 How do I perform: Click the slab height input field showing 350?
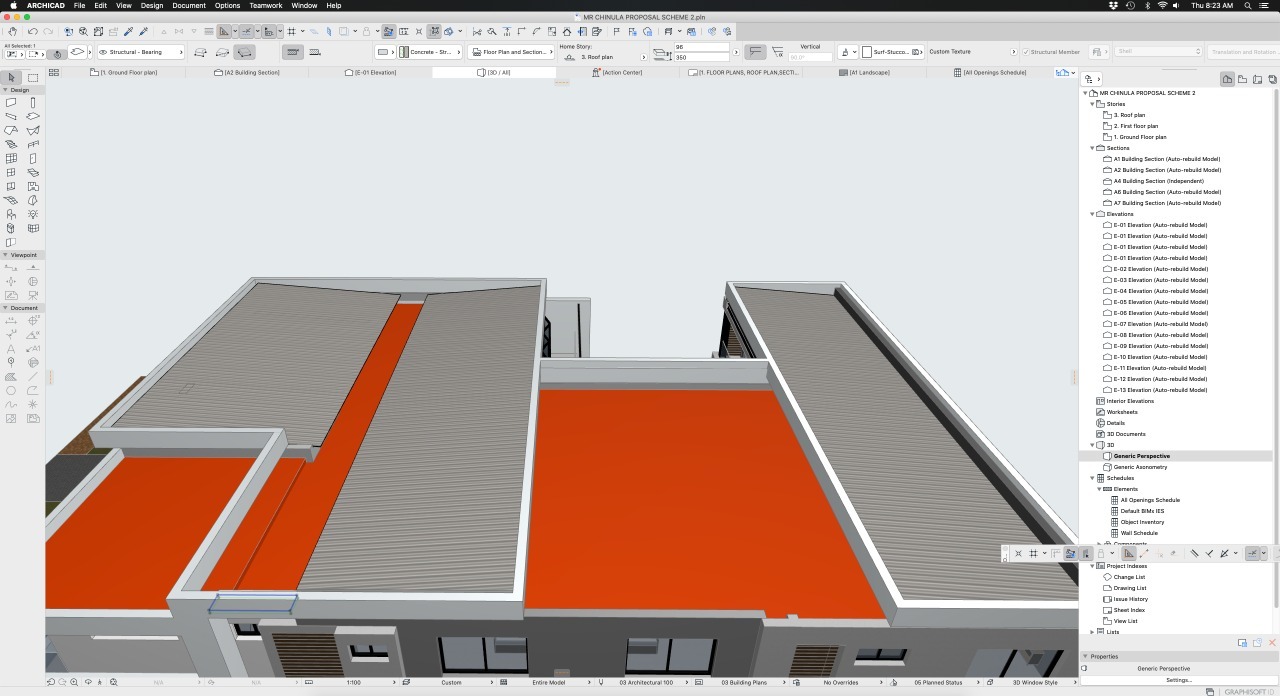click(x=700, y=58)
